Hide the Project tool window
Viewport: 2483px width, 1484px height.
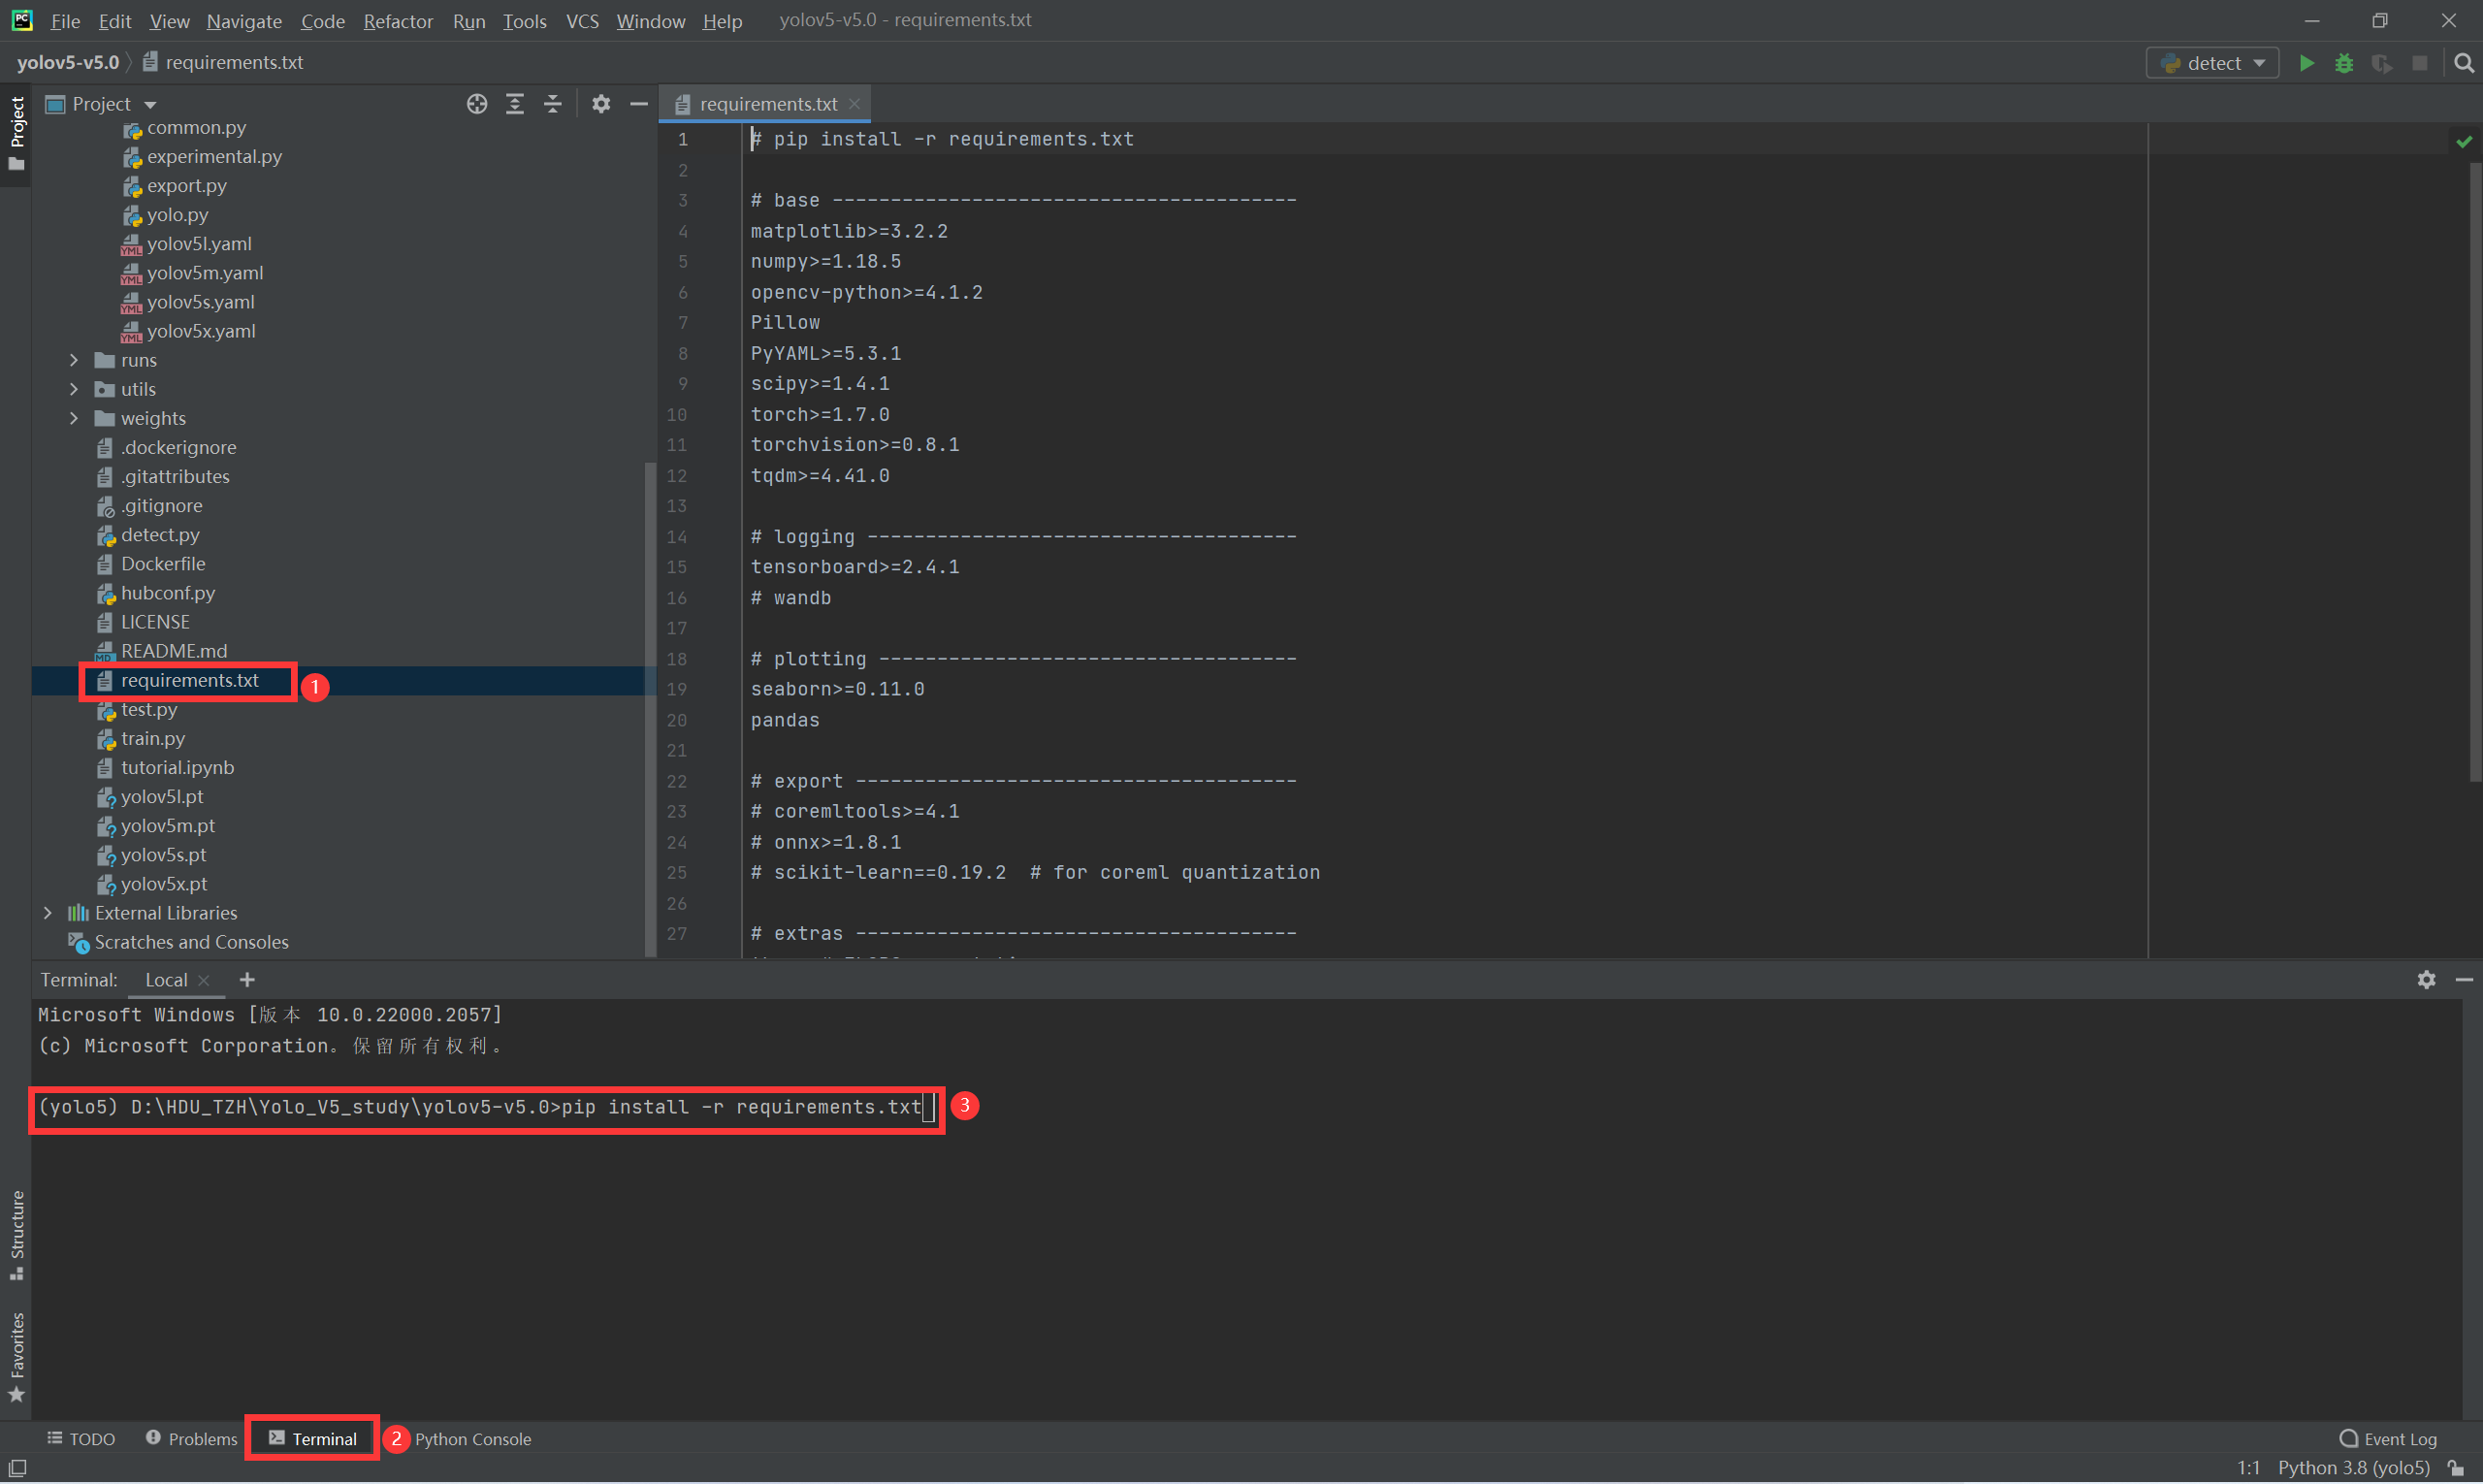(639, 104)
